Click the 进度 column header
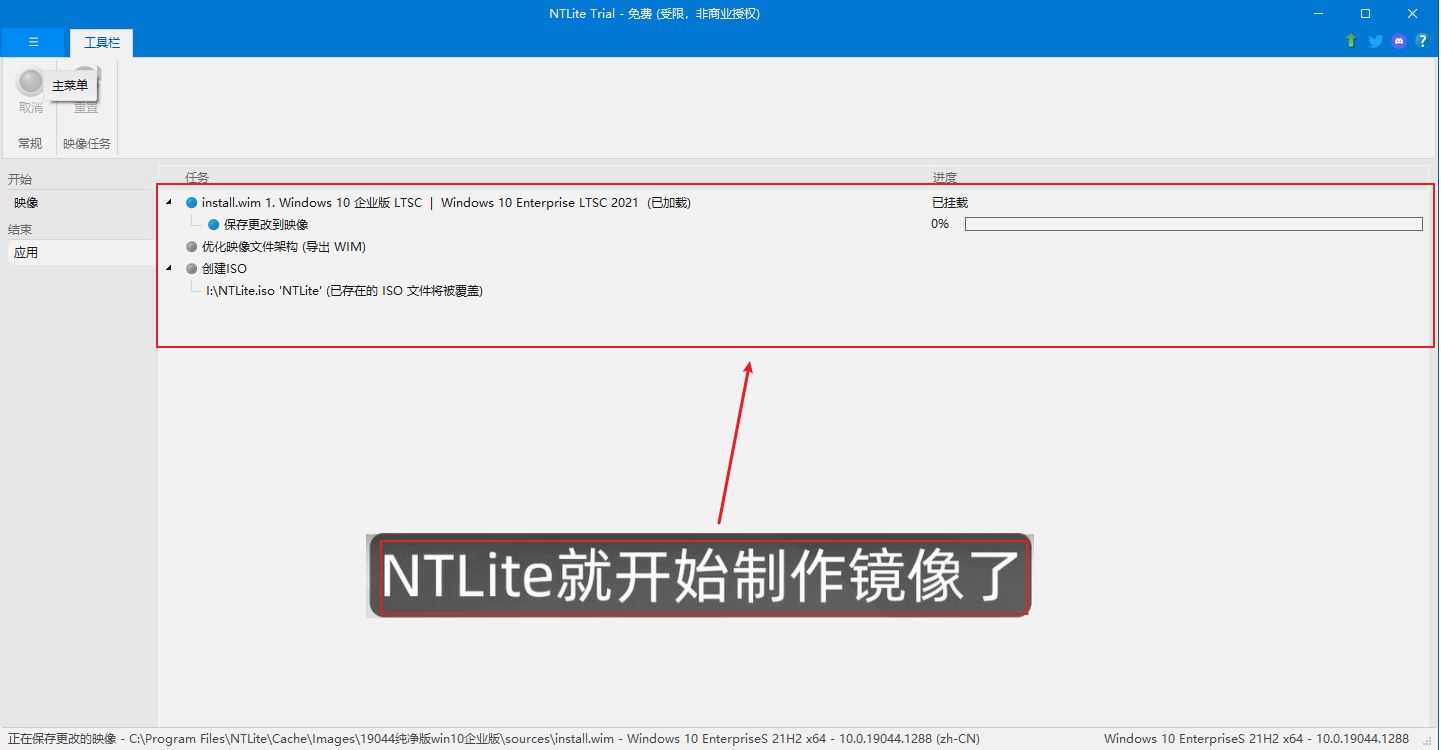 pos(944,177)
